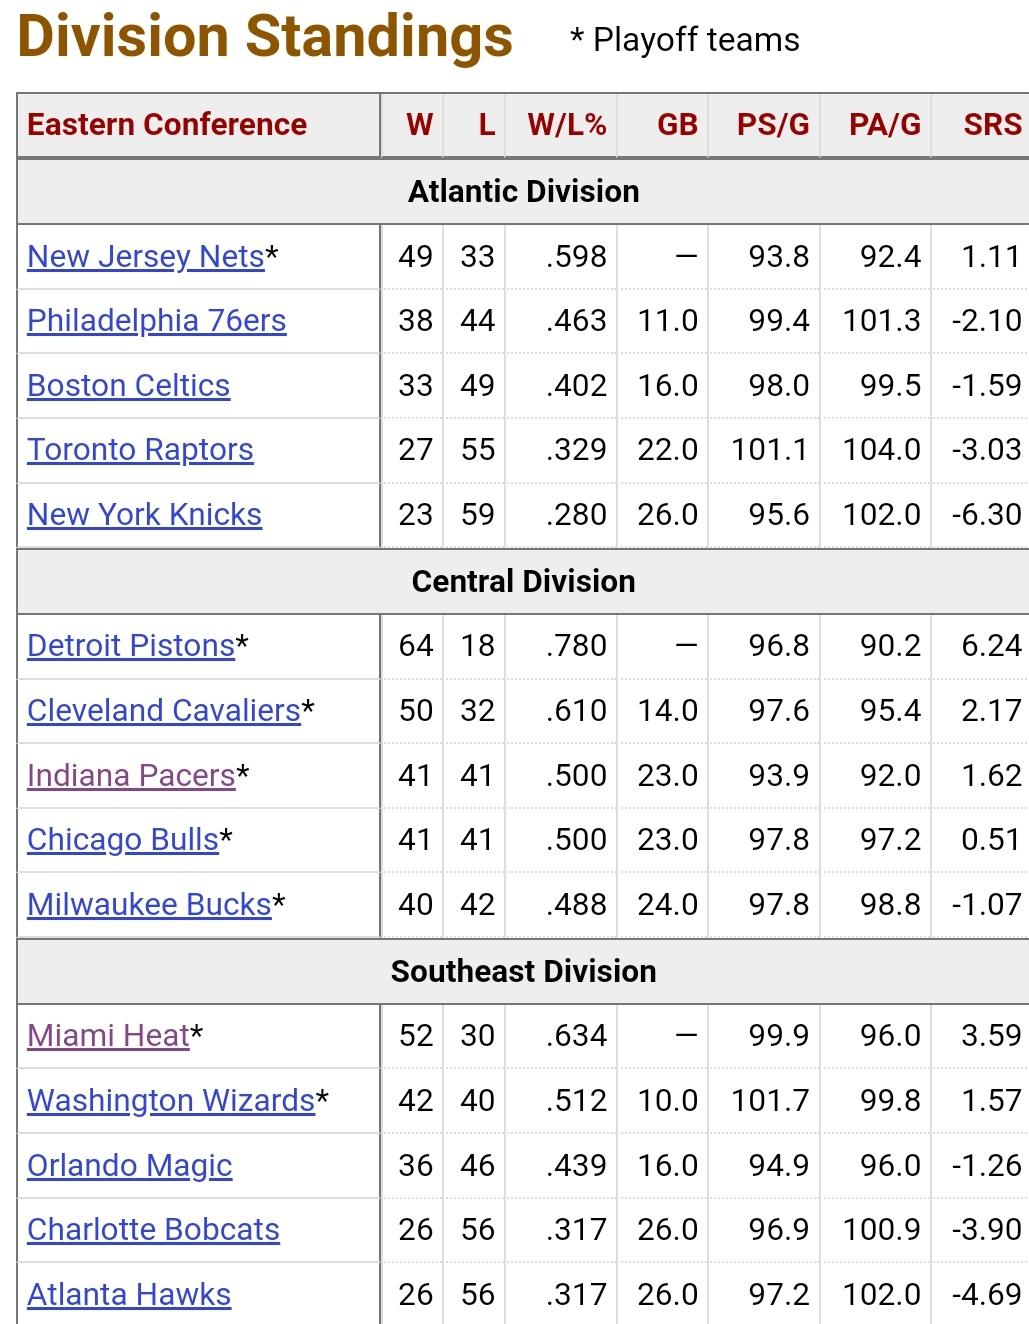This screenshot has width=1029, height=1324.
Task: Open the Atlanta Hawks team page
Action: [129, 1294]
